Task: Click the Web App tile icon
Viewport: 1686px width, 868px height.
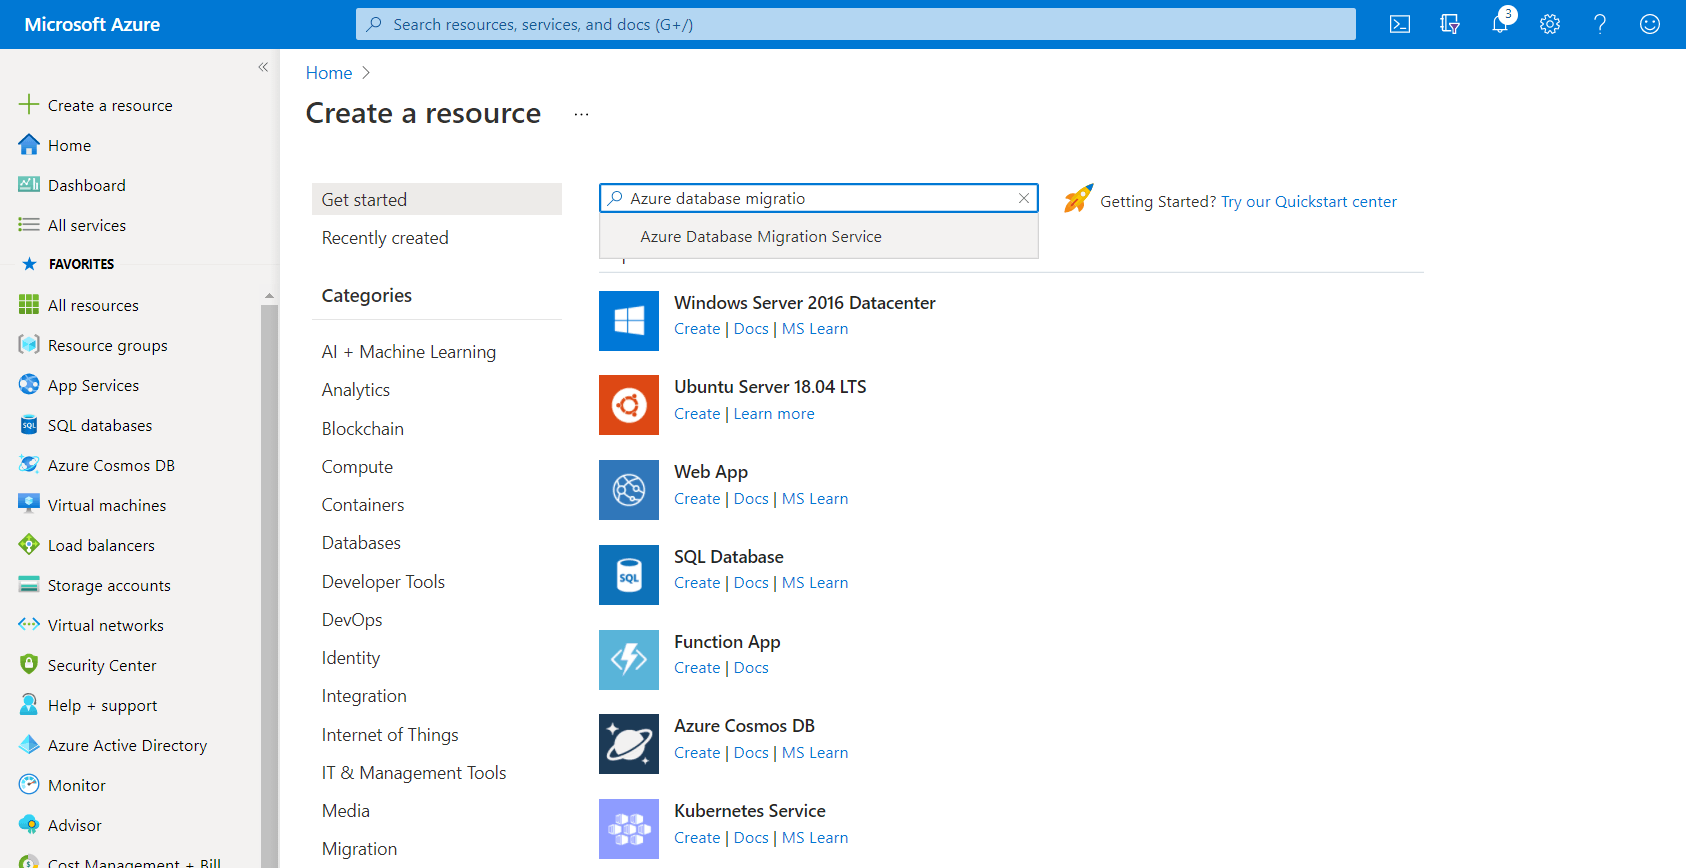Action: (629, 490)
